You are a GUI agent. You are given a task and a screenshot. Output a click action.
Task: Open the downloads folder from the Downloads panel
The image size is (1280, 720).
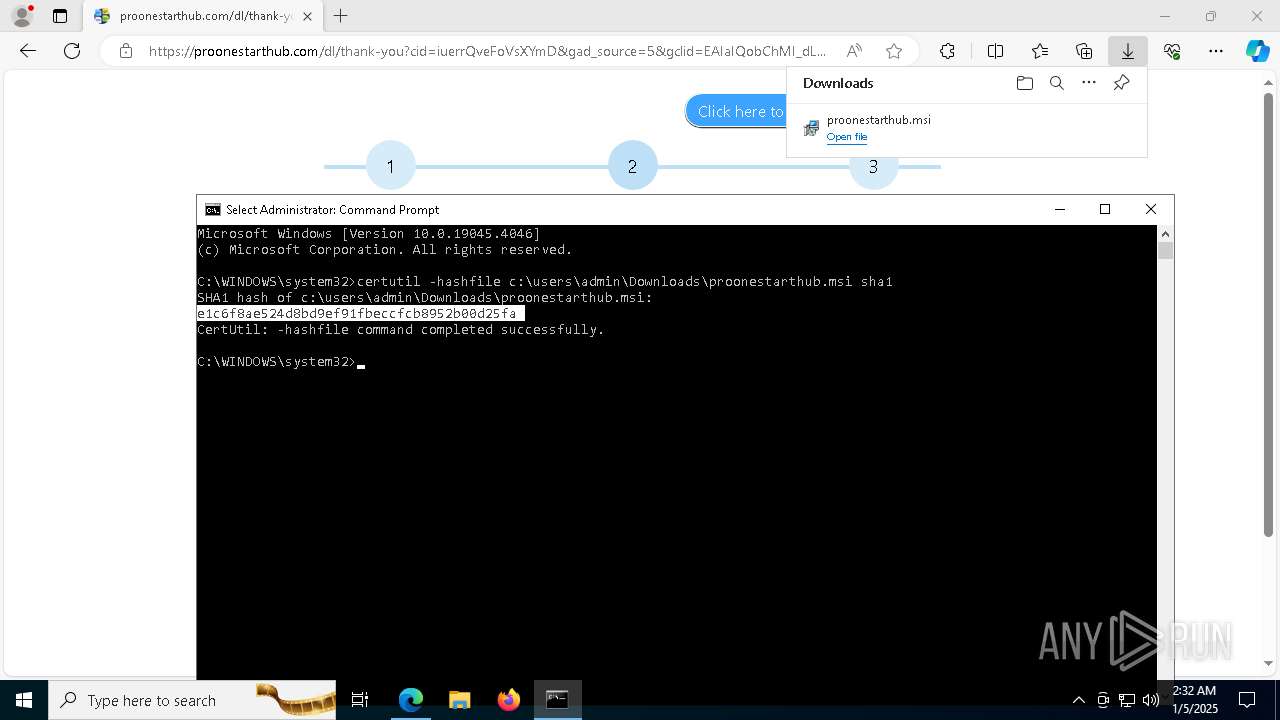point(1024,83)
